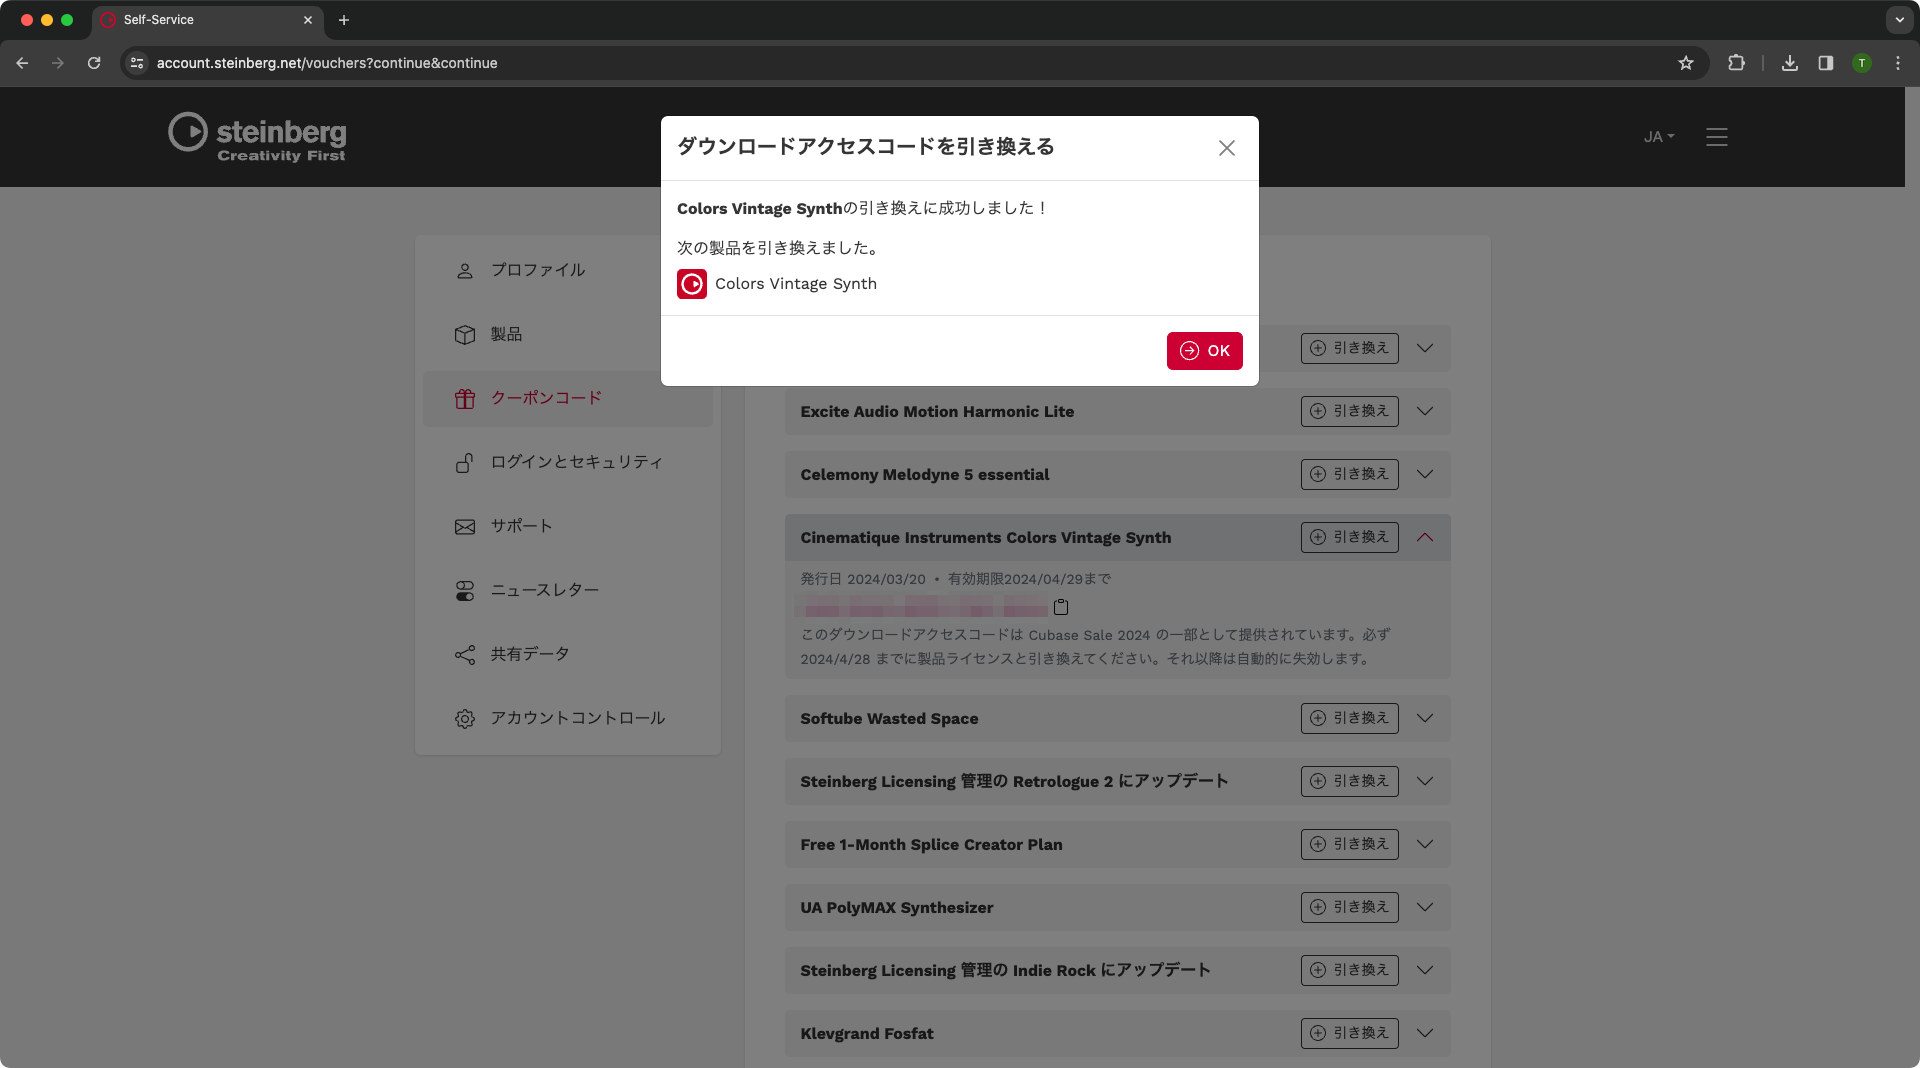1920x1068 pixels.
Task: Redeem Excite Audio Motion Harmonic Lite
Action: click(x=1349, y=411)
